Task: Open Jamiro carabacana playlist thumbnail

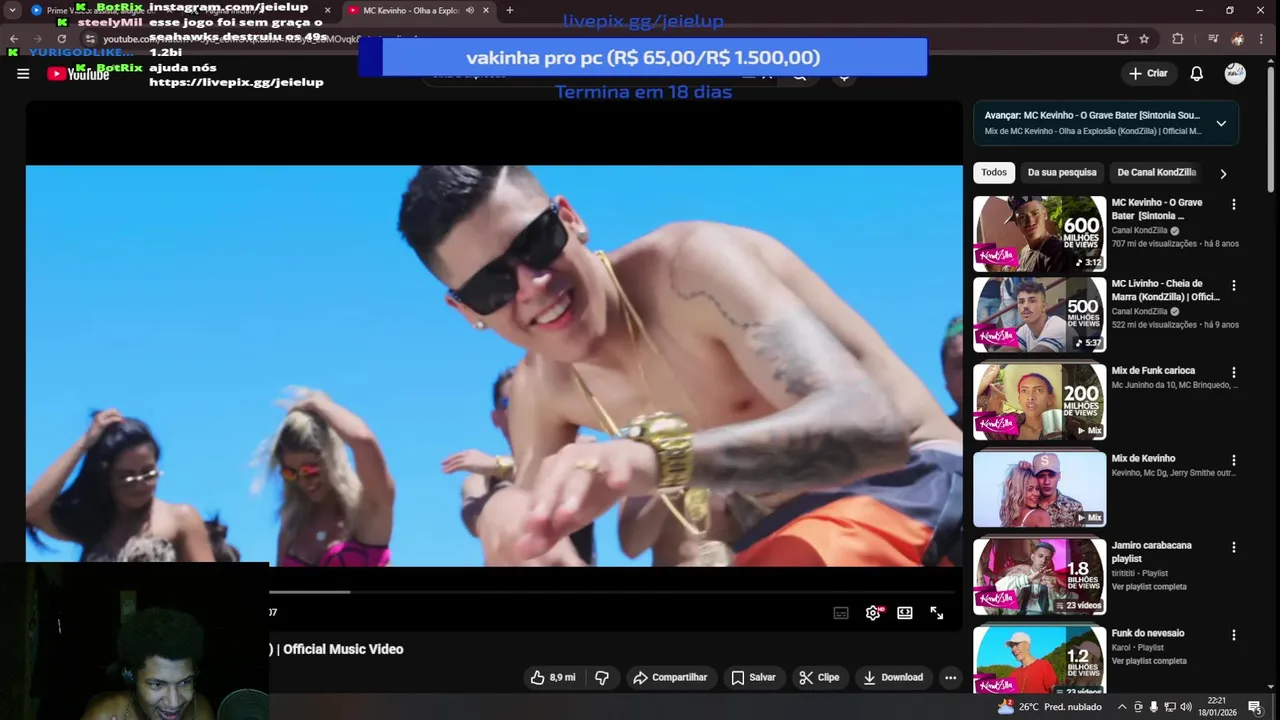Action: (x=1040, y=577)
